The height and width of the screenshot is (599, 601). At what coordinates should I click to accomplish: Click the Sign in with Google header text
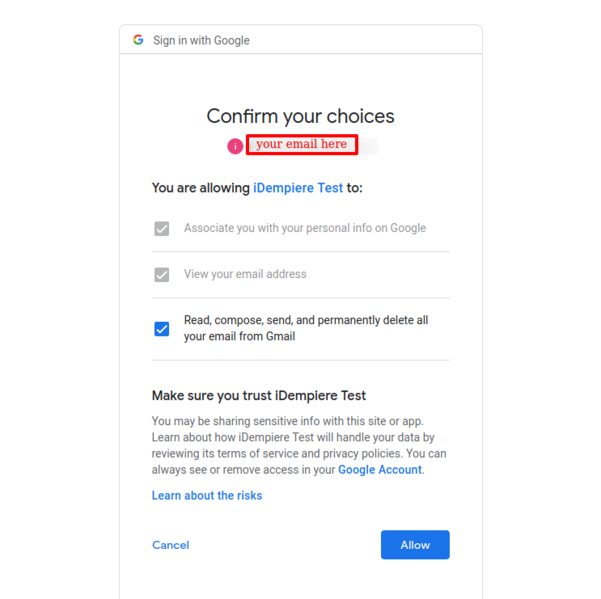point(201,40)
